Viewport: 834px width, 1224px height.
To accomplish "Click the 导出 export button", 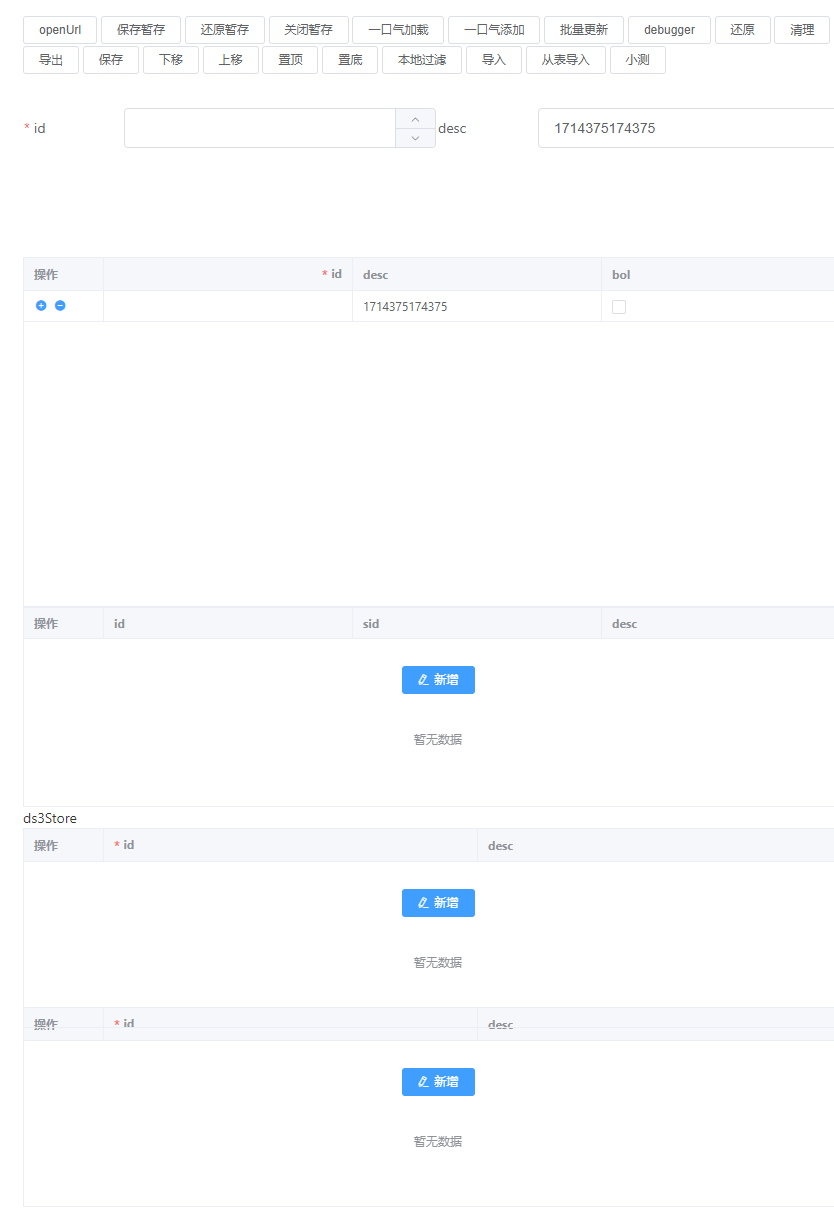I will pos(51,60).
